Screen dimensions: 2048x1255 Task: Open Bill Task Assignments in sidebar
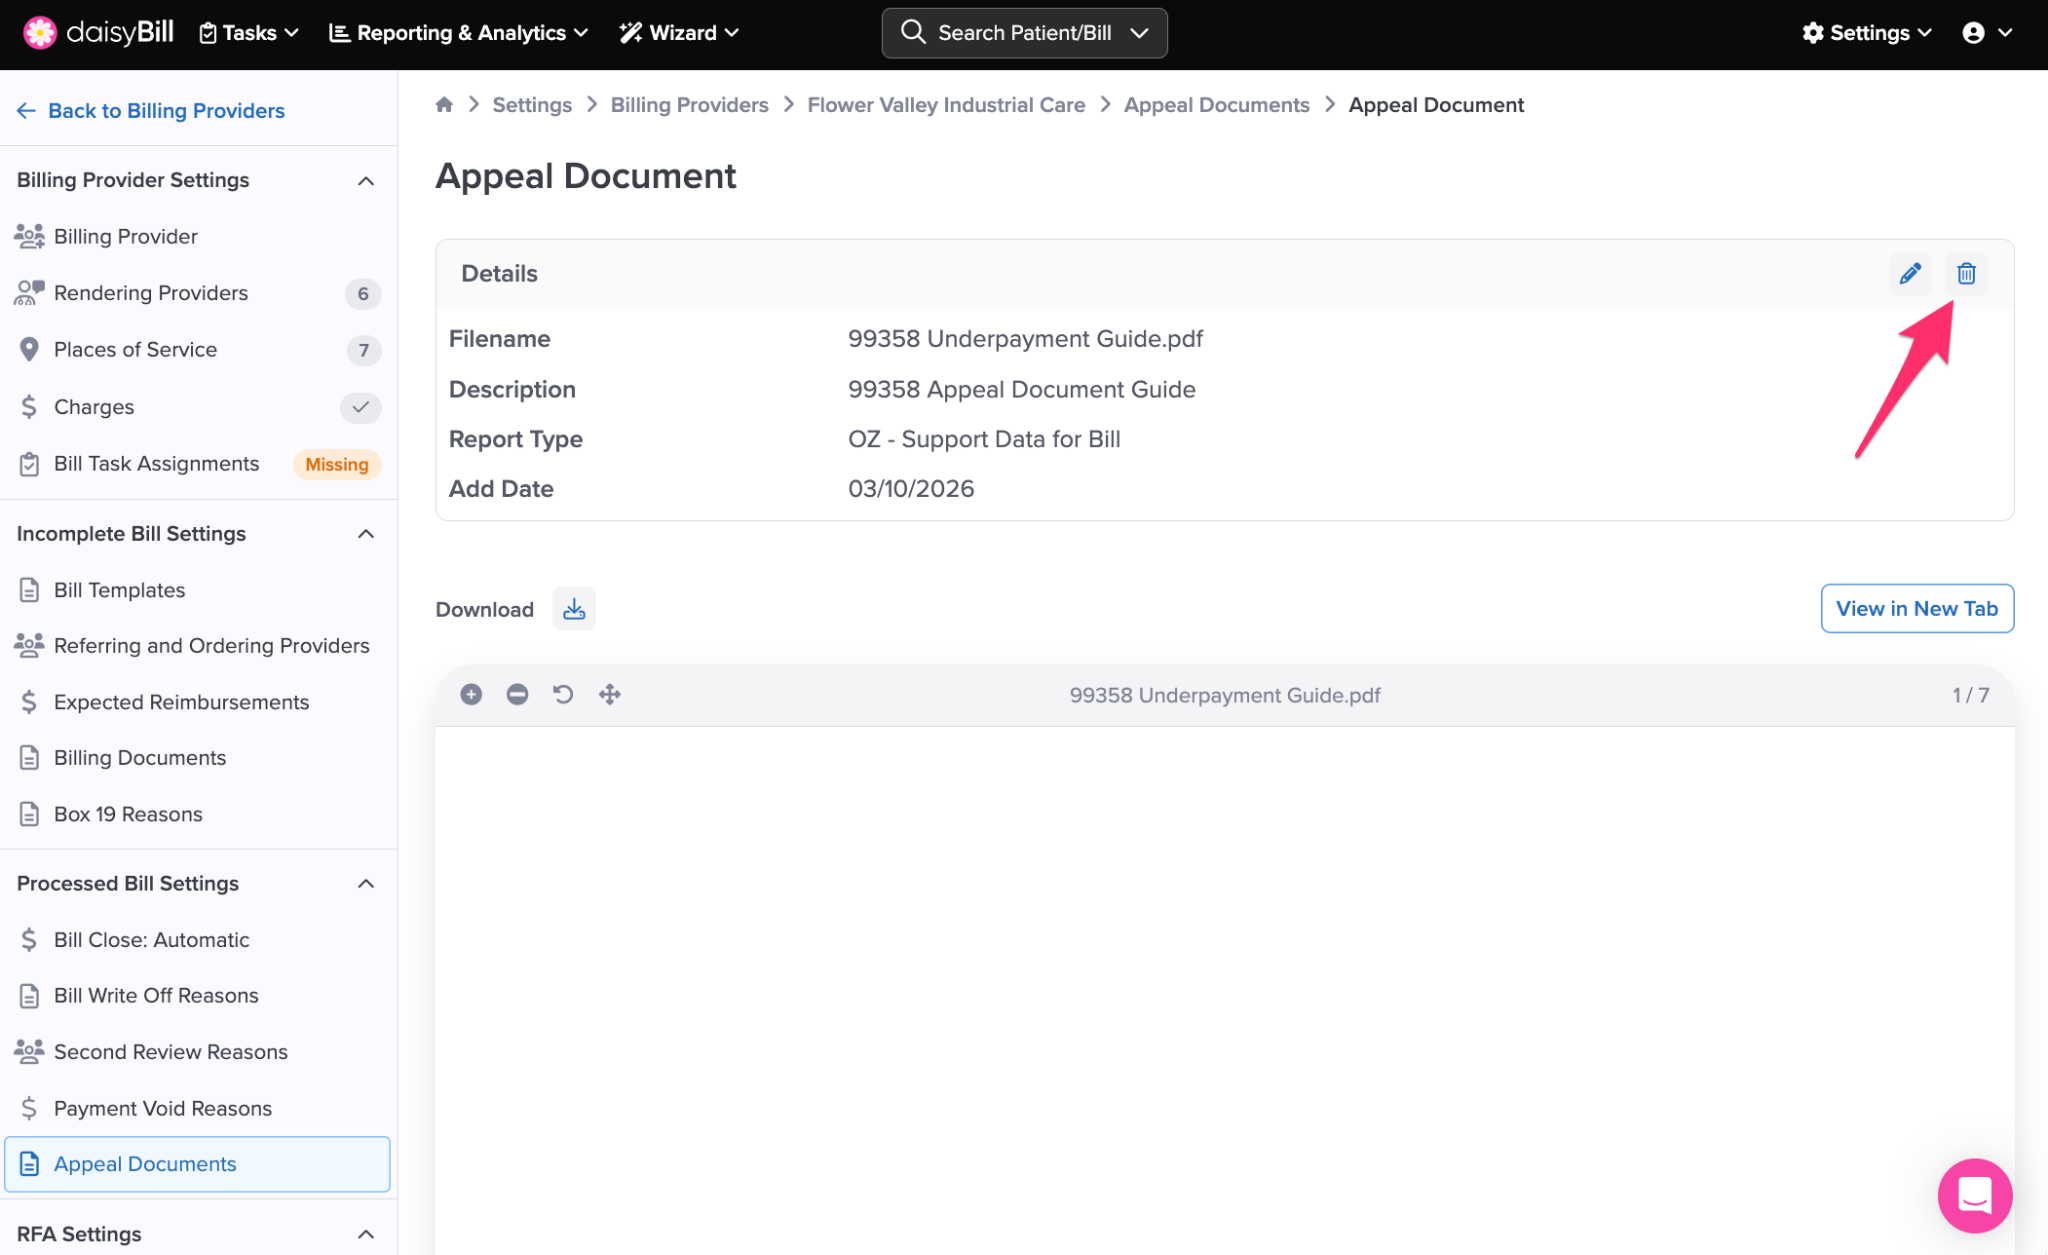156,464
